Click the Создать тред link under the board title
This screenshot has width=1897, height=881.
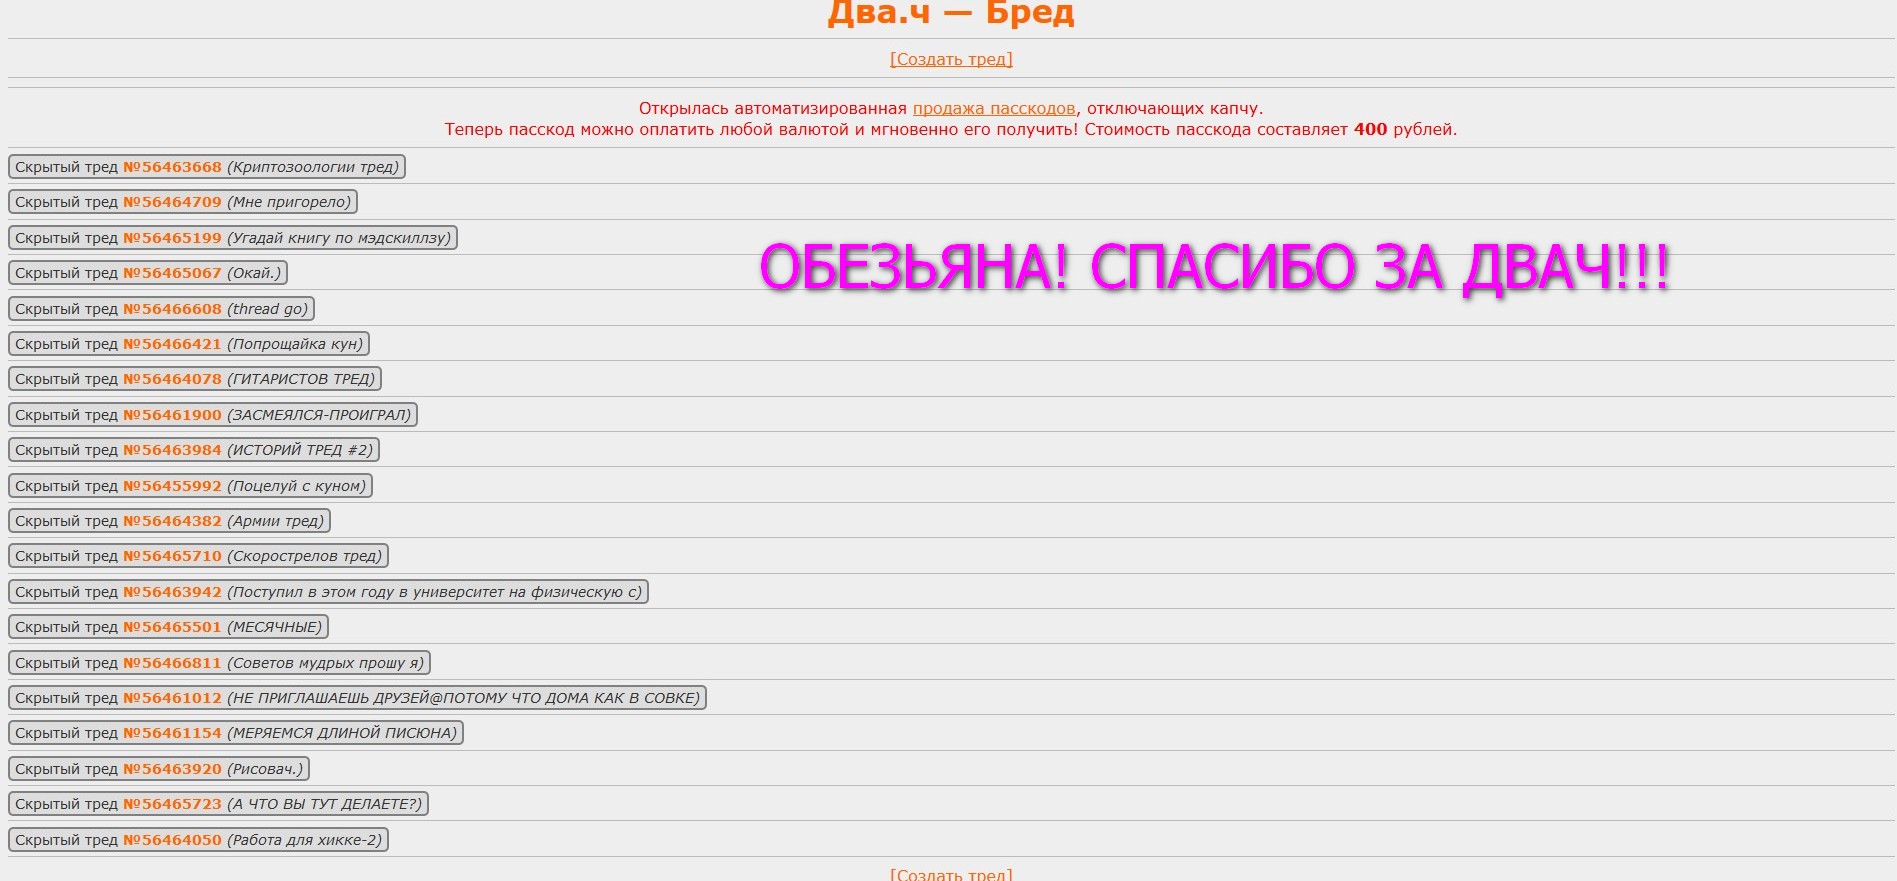951,59
